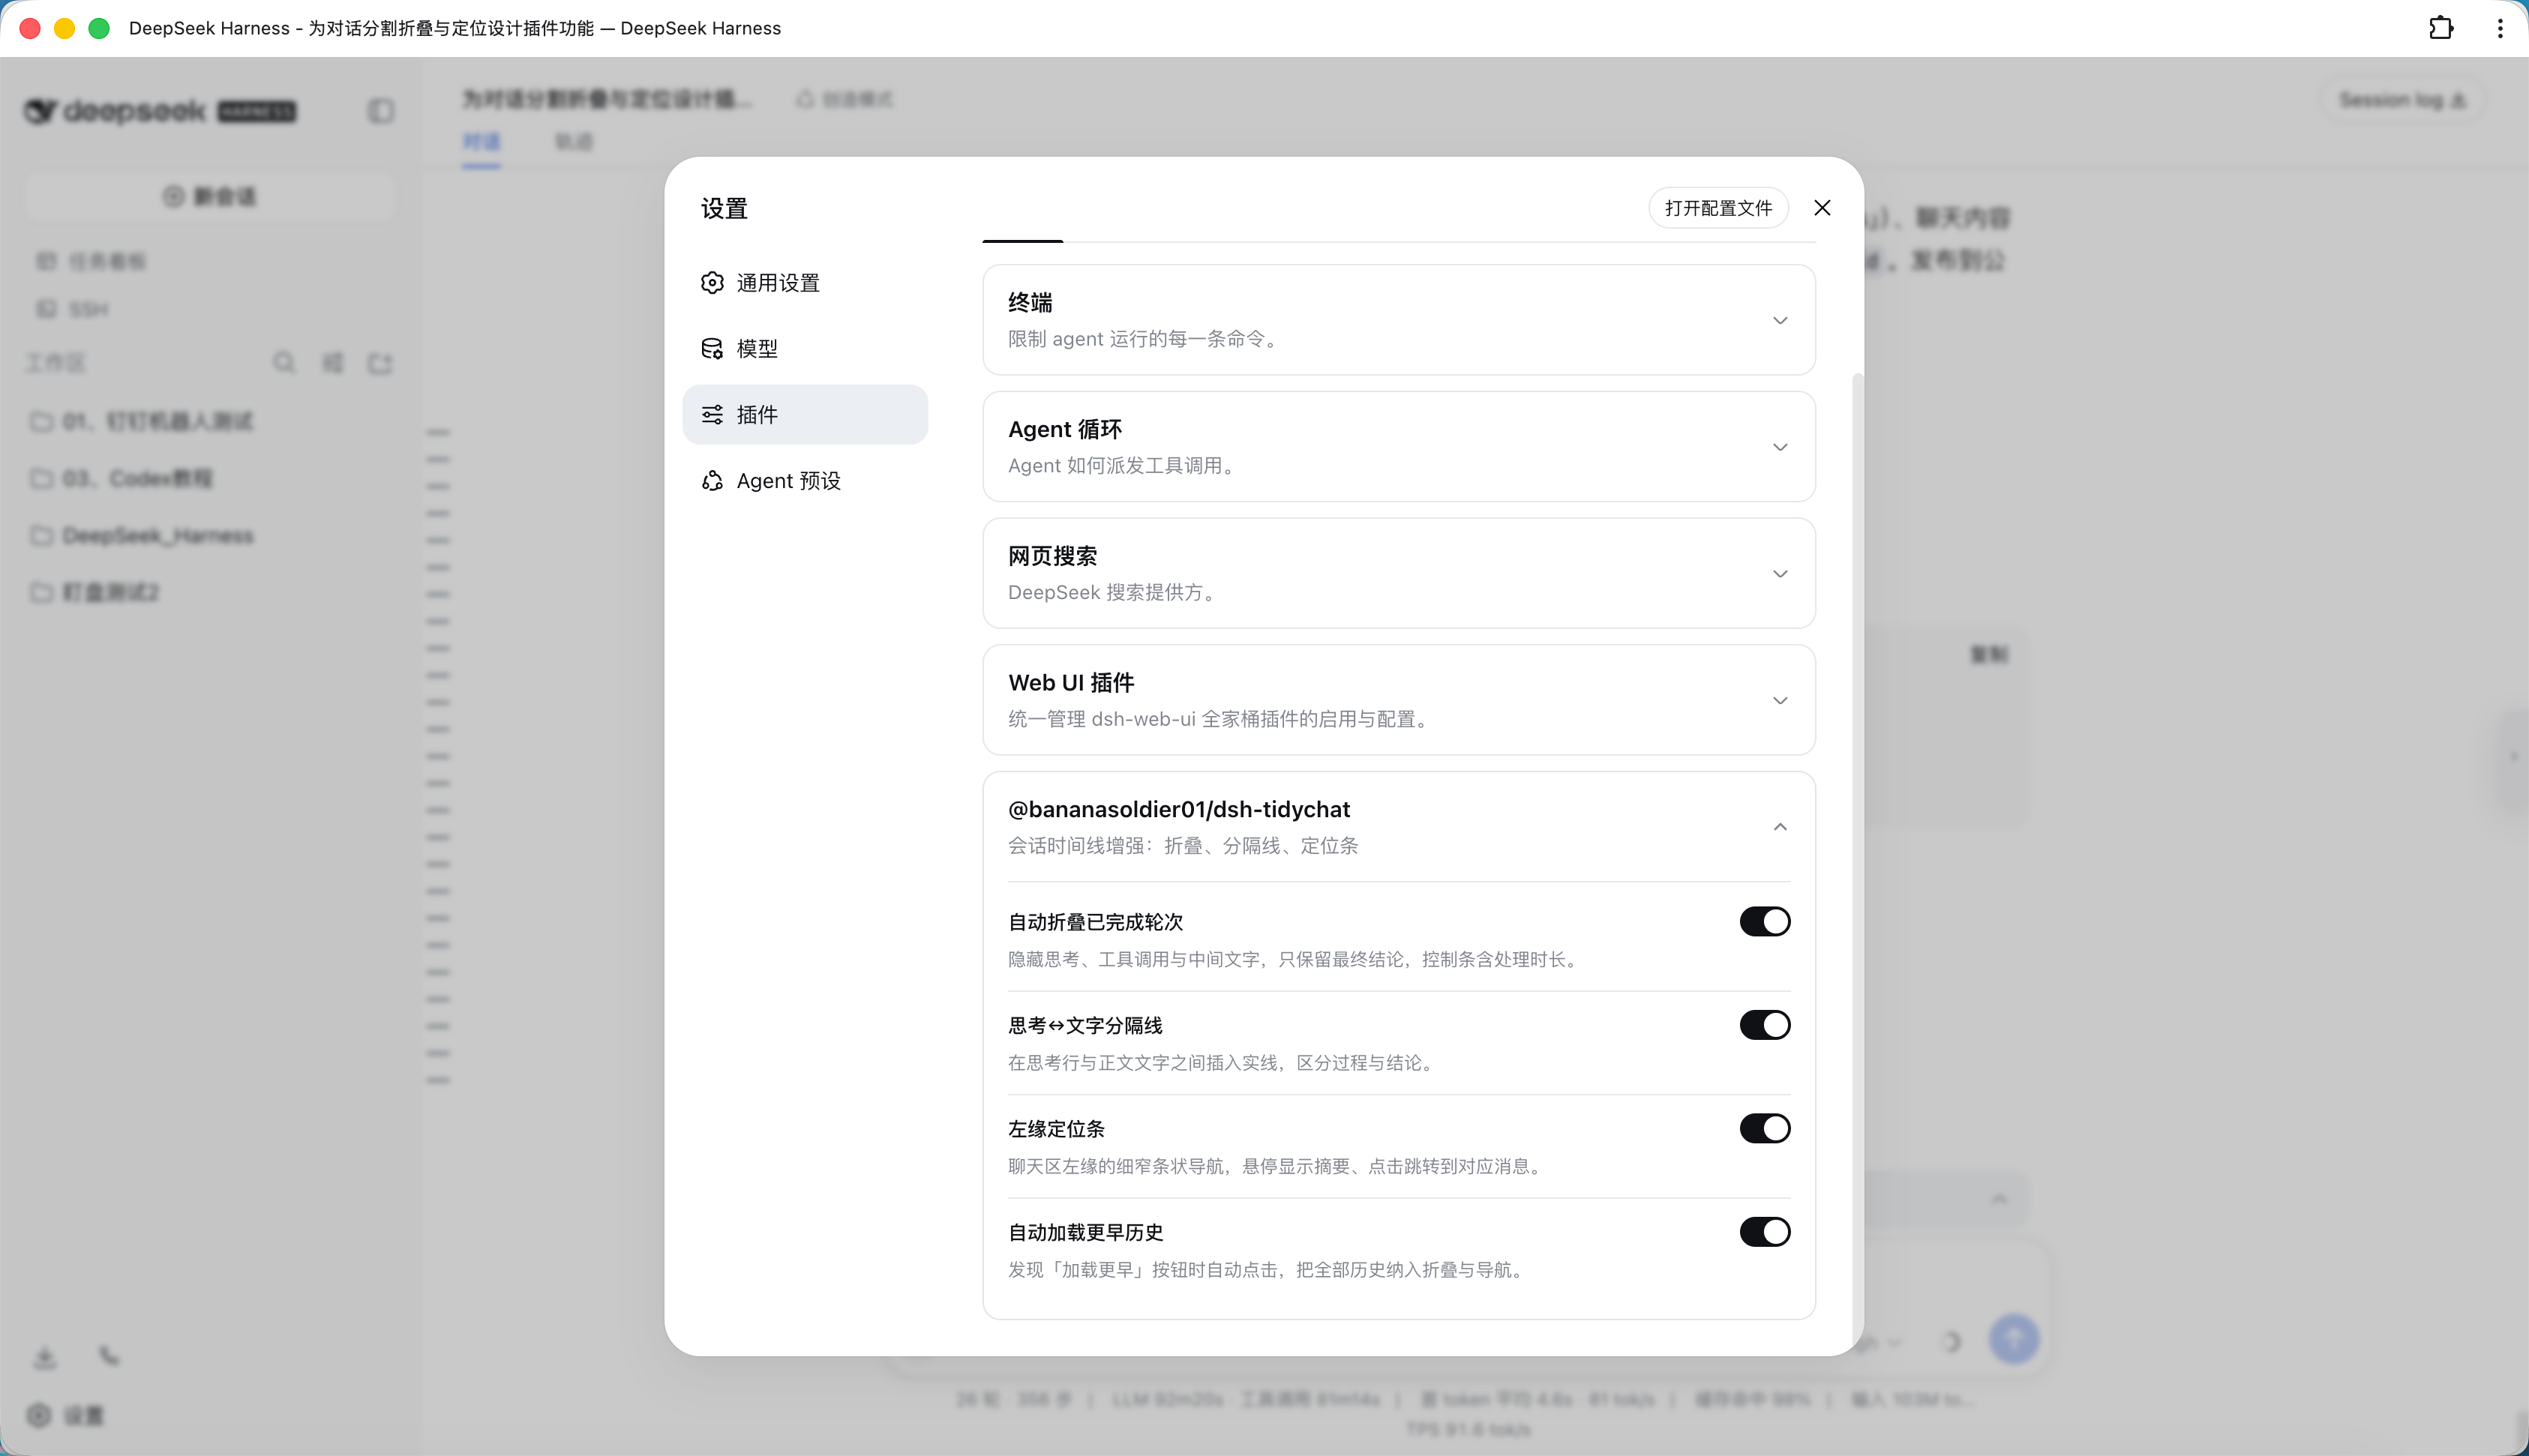Open the SSH sidebar entry
This screenshot has width=2529, height=1456.
72,309
